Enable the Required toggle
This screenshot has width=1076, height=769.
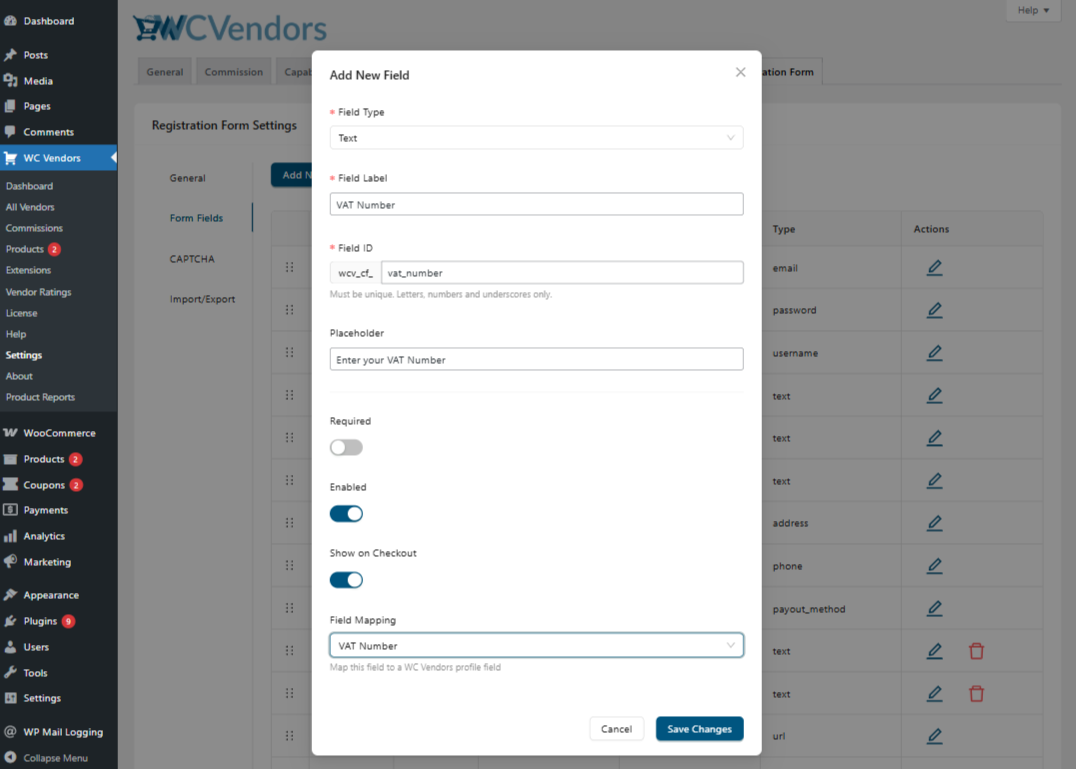point(346,448)
